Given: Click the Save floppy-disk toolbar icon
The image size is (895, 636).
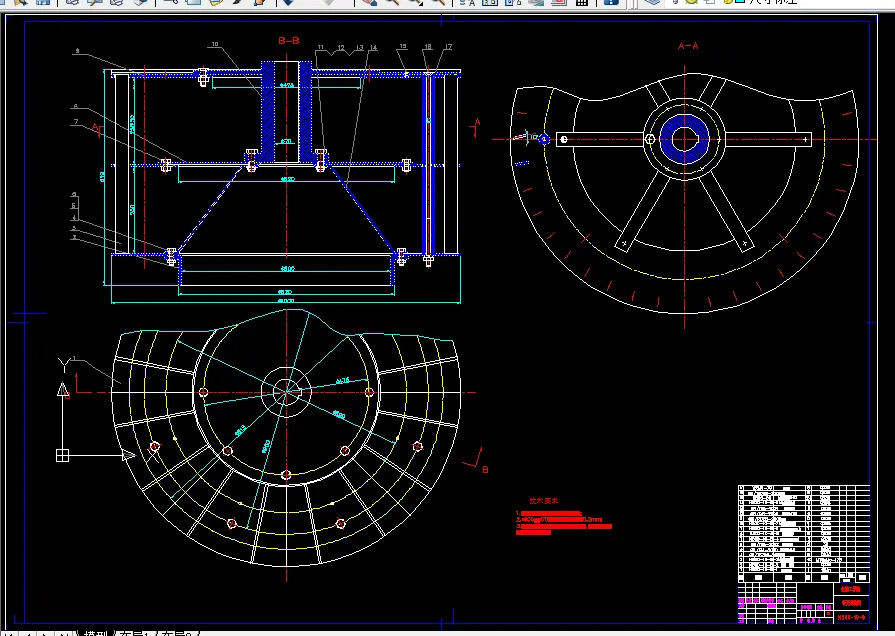Looking at the screenshot, I should [x=43, y=2].
